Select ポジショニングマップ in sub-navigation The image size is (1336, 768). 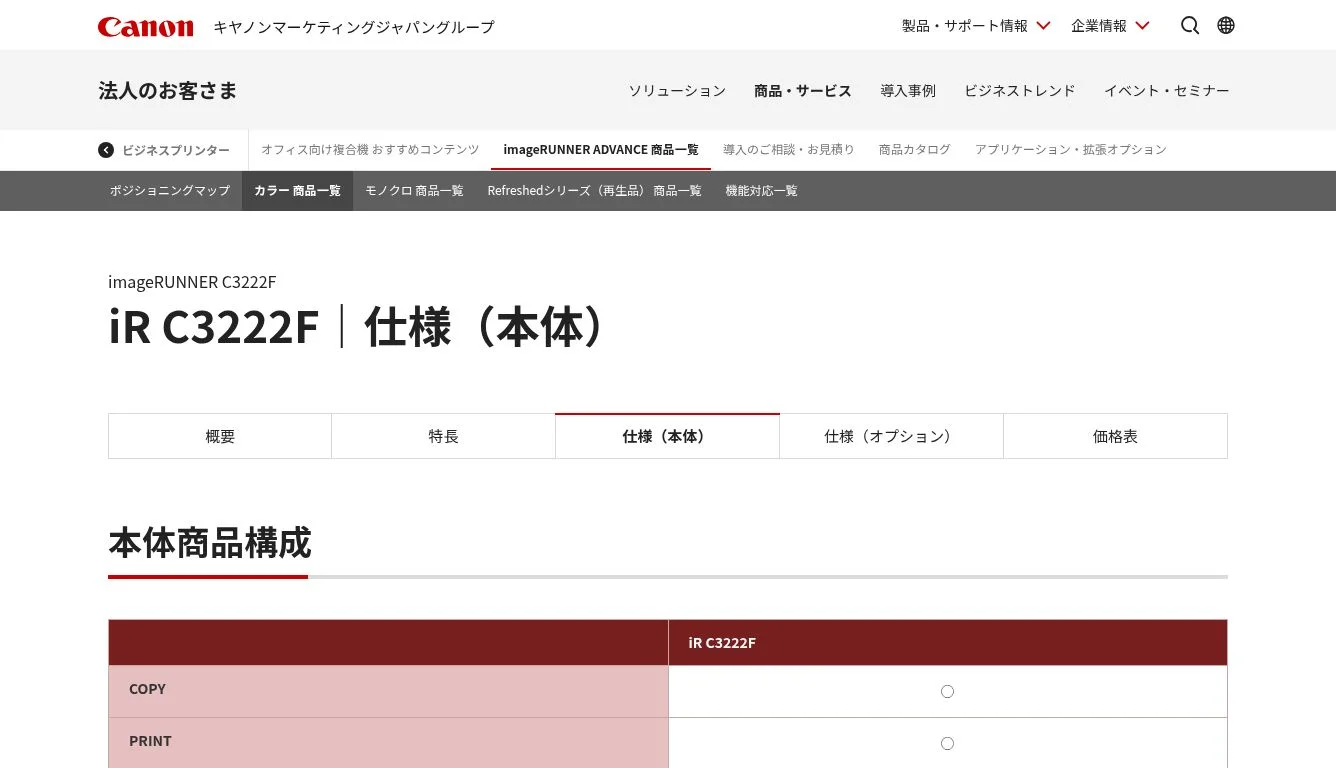point(170,191)
